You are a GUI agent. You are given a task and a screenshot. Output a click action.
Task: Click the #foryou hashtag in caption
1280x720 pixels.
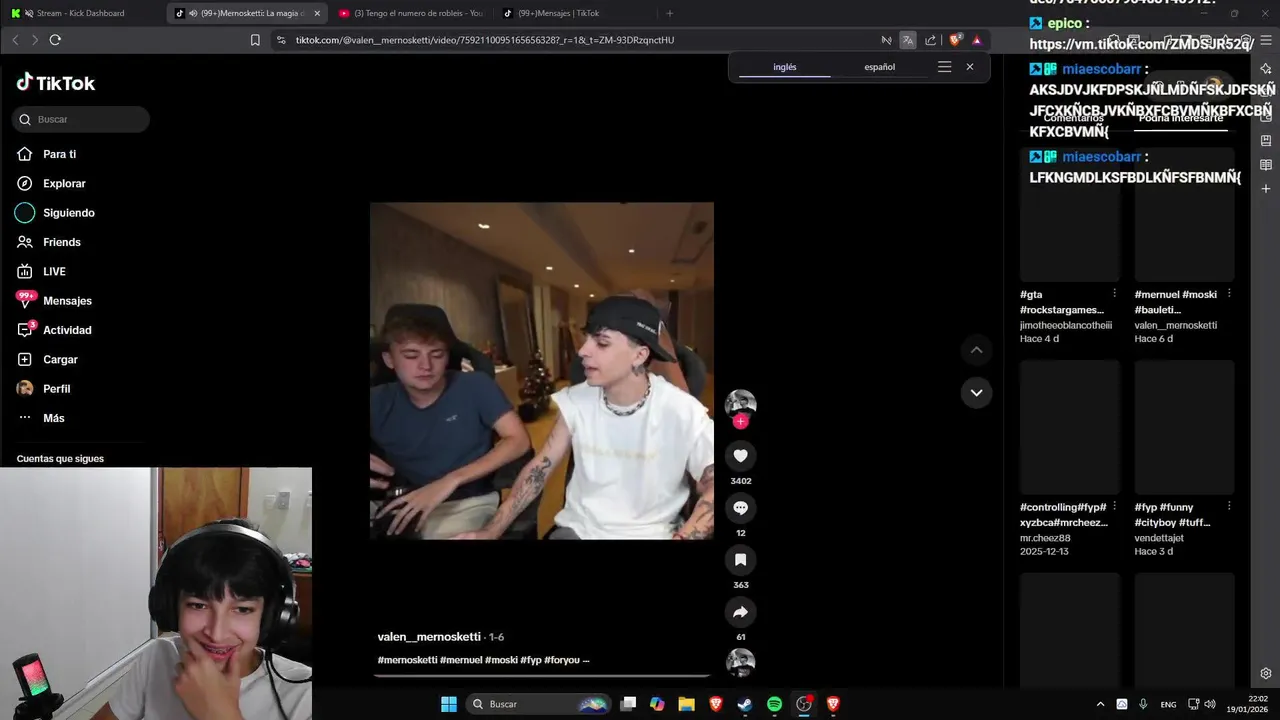coord(561,660)
